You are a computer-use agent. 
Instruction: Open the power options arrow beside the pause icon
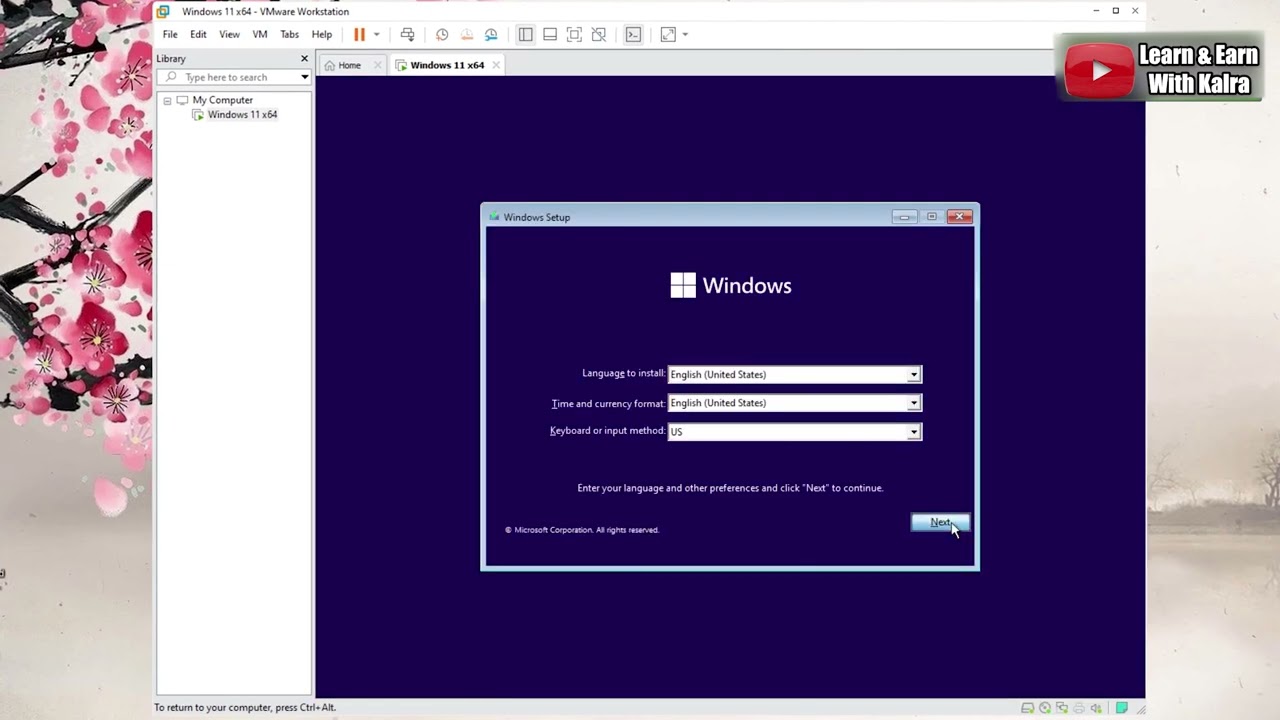coord(377,35)
